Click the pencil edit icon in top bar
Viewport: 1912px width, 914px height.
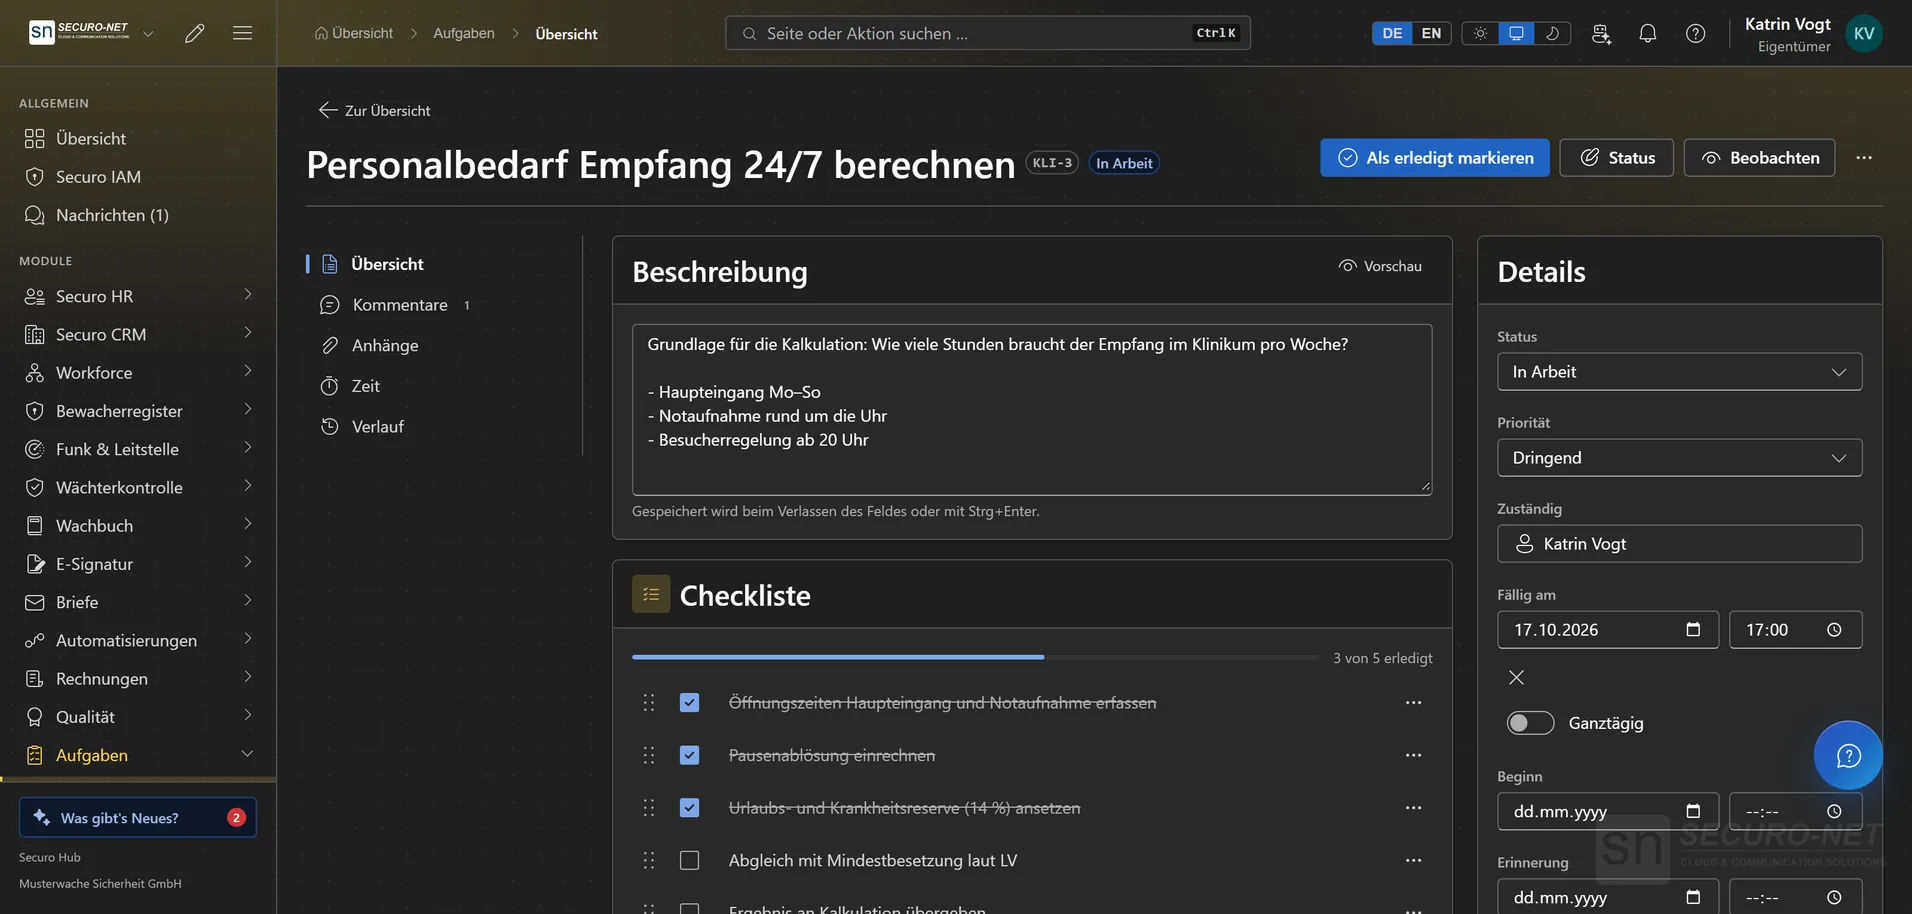(195, 33)
